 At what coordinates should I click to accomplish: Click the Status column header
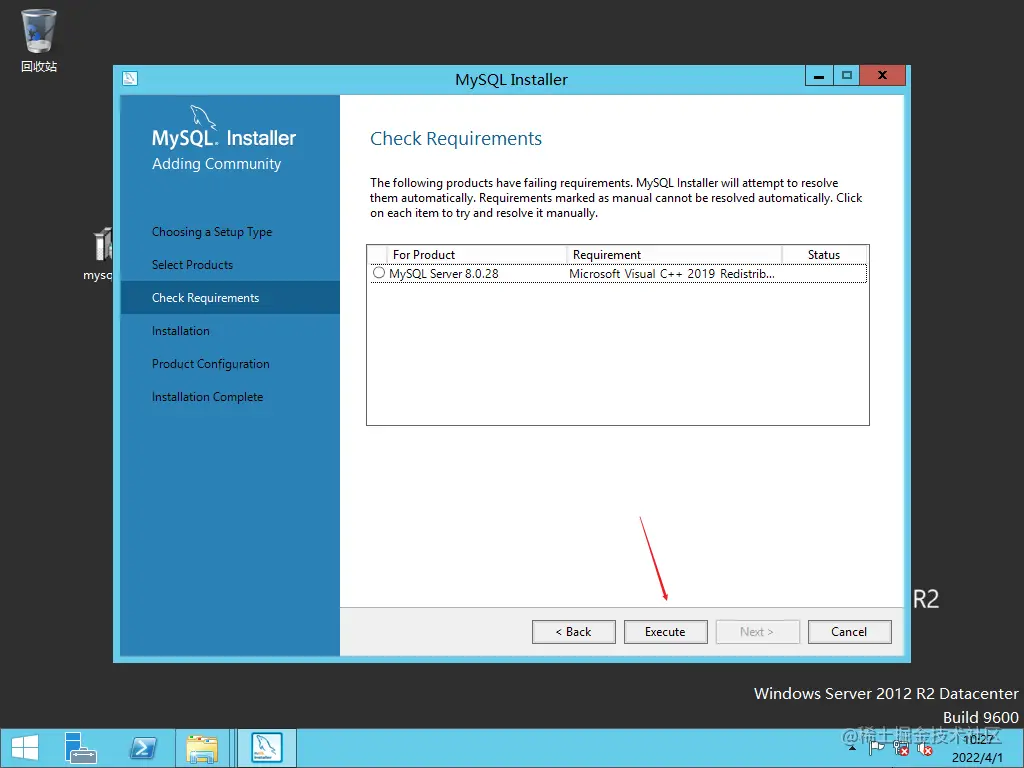point(824,254)
